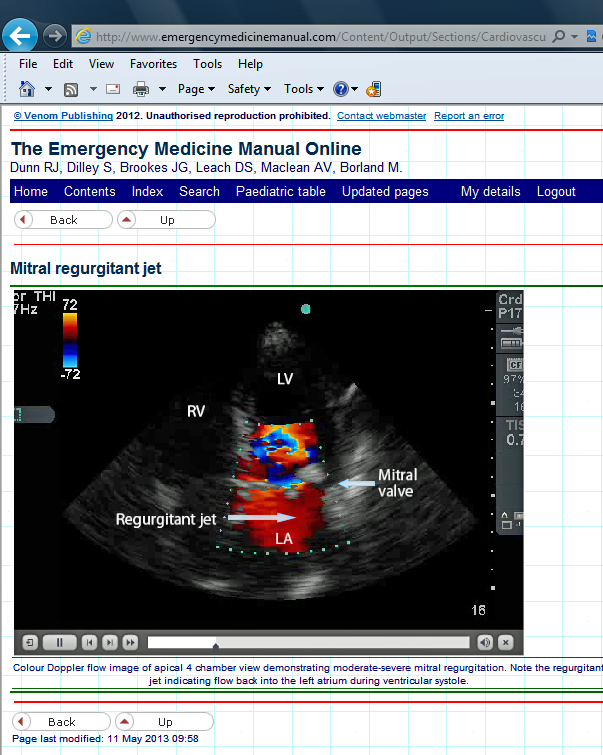Screen dimensions: 603x755
Task: Click the Home toolbar icon
Action: click(27, 89)
